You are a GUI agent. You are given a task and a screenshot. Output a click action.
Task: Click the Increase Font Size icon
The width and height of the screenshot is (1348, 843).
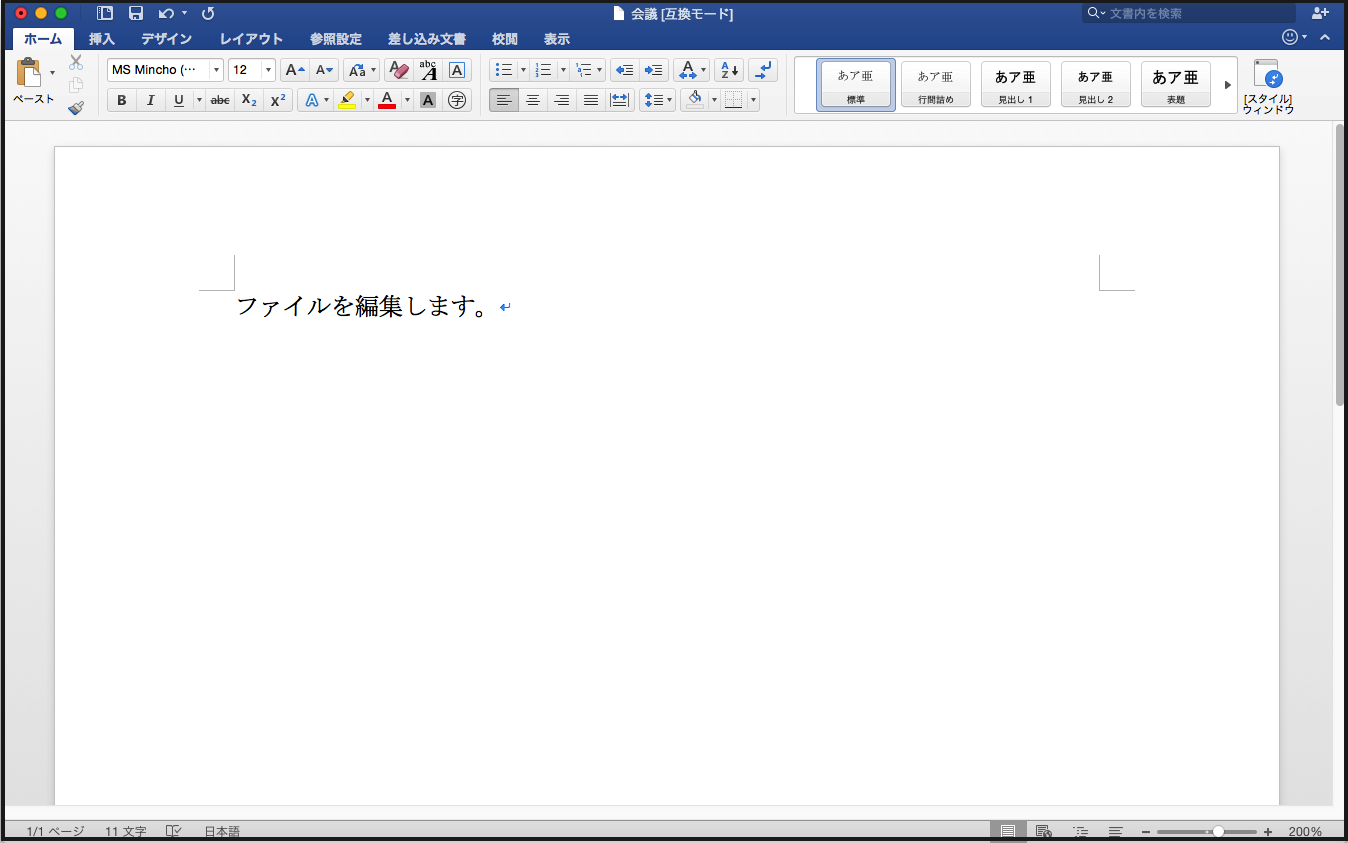click(294, 70)
